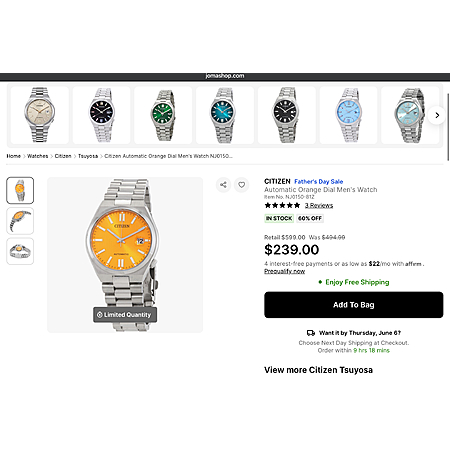Click the share icon above the product image
Viewport: 450px width, 450px height.
[223, 185]
